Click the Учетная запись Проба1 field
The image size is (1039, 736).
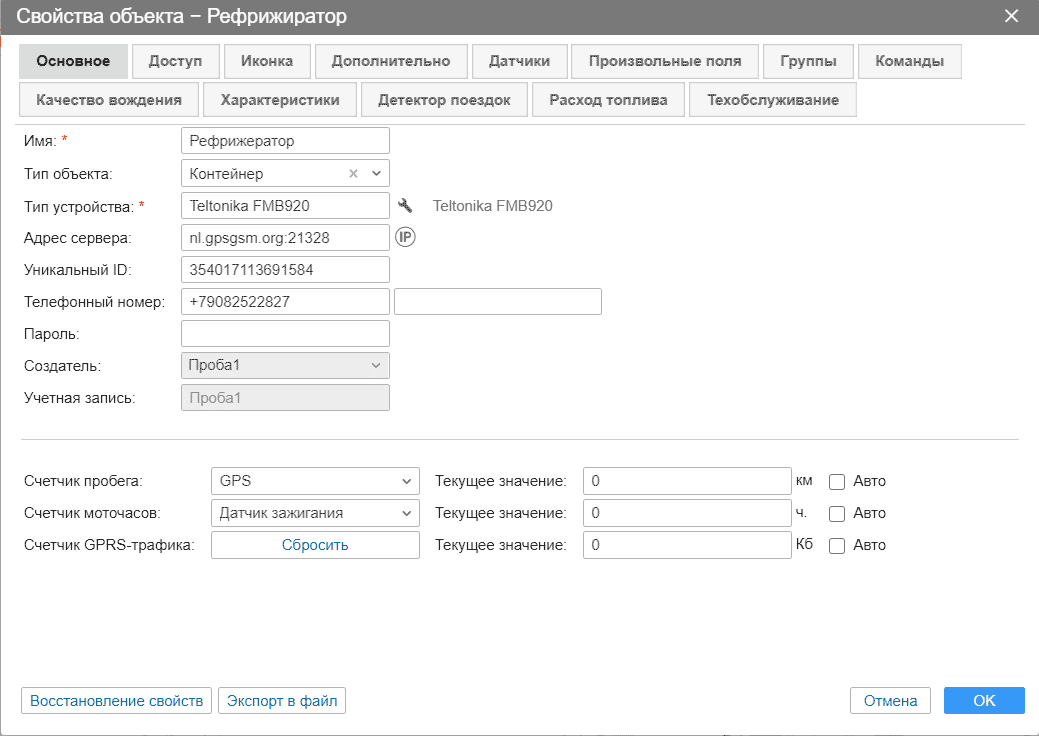tap(286, 397)
